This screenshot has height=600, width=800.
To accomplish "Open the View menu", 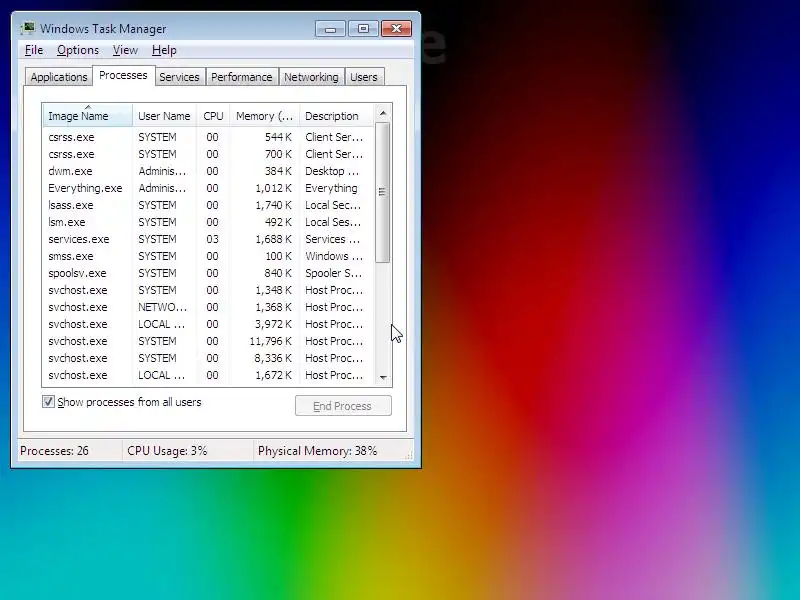I will (125, 50).
